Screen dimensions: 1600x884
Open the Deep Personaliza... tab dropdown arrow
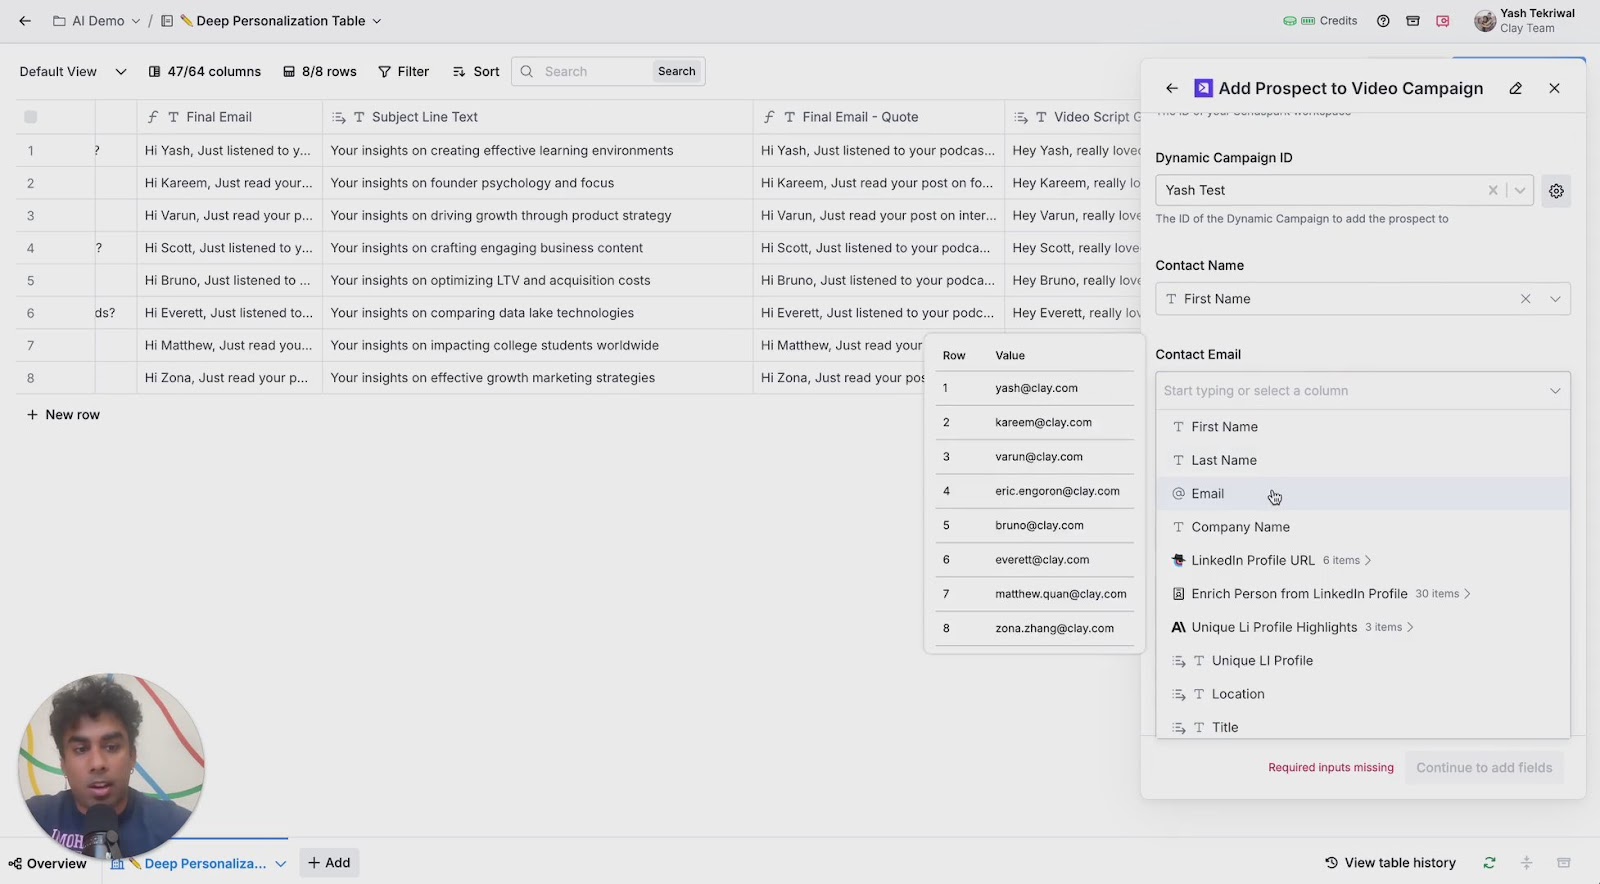tap(281, 863)
